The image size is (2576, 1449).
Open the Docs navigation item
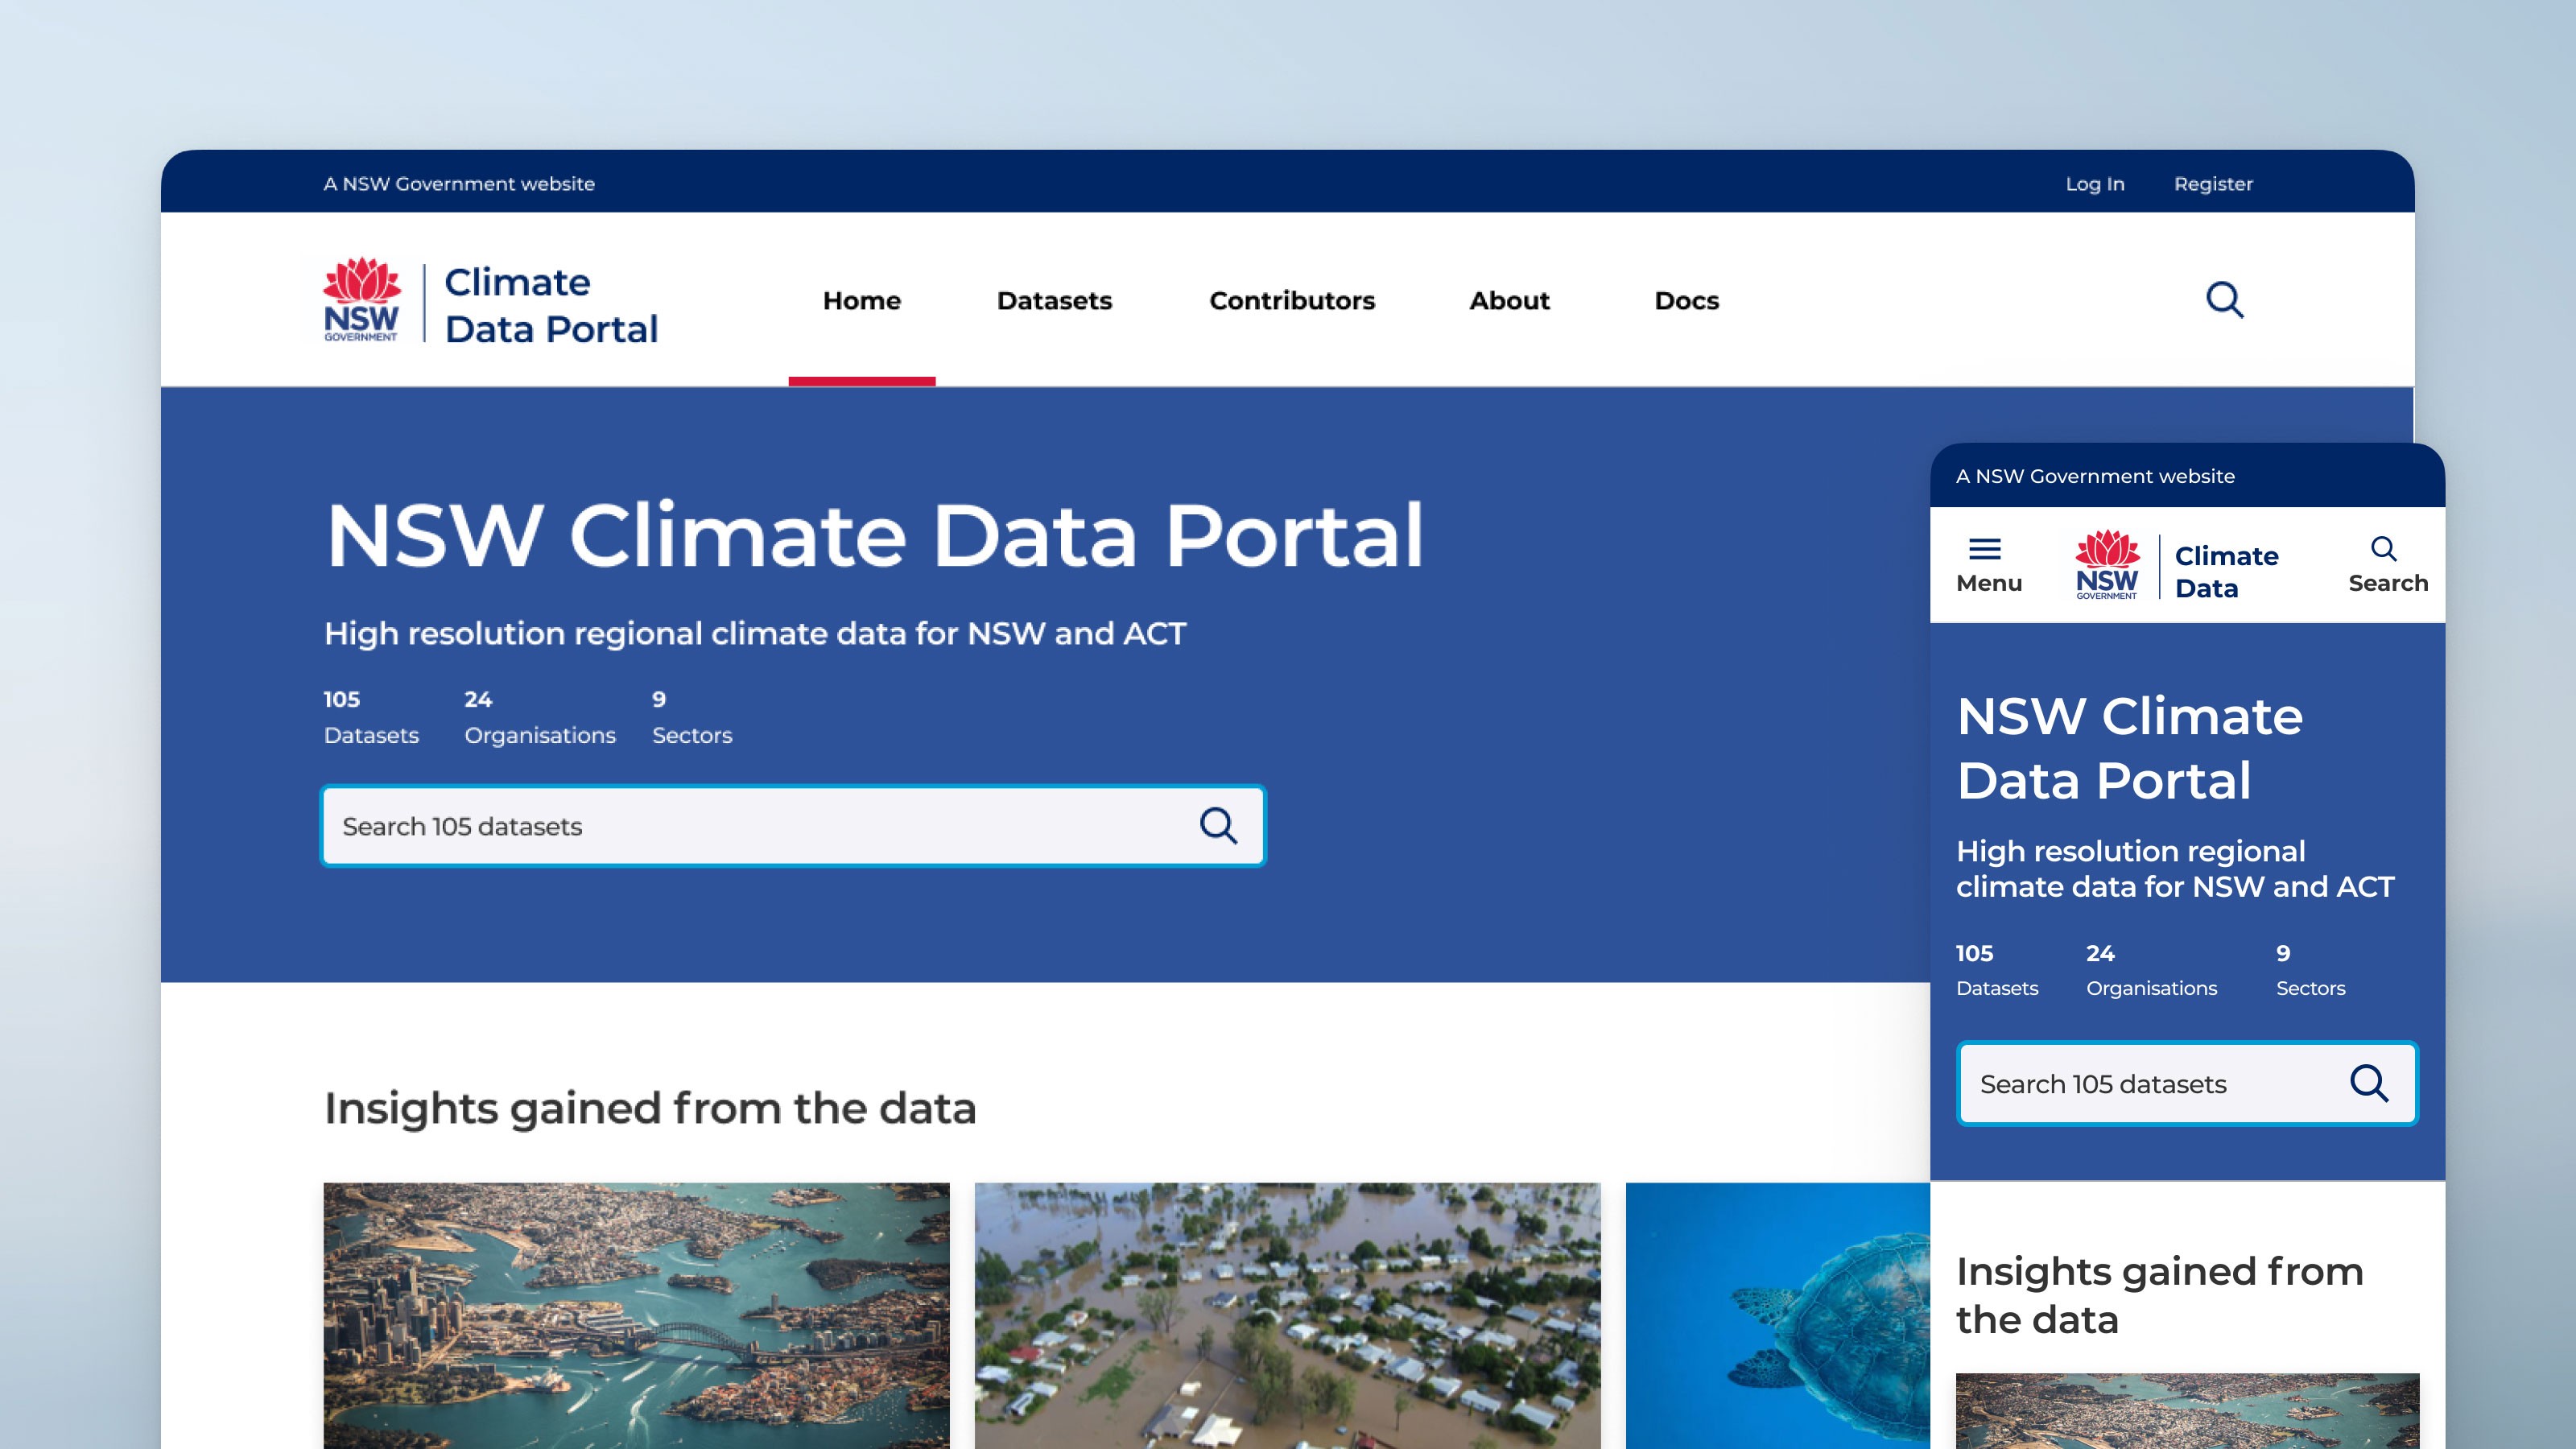1686,300
